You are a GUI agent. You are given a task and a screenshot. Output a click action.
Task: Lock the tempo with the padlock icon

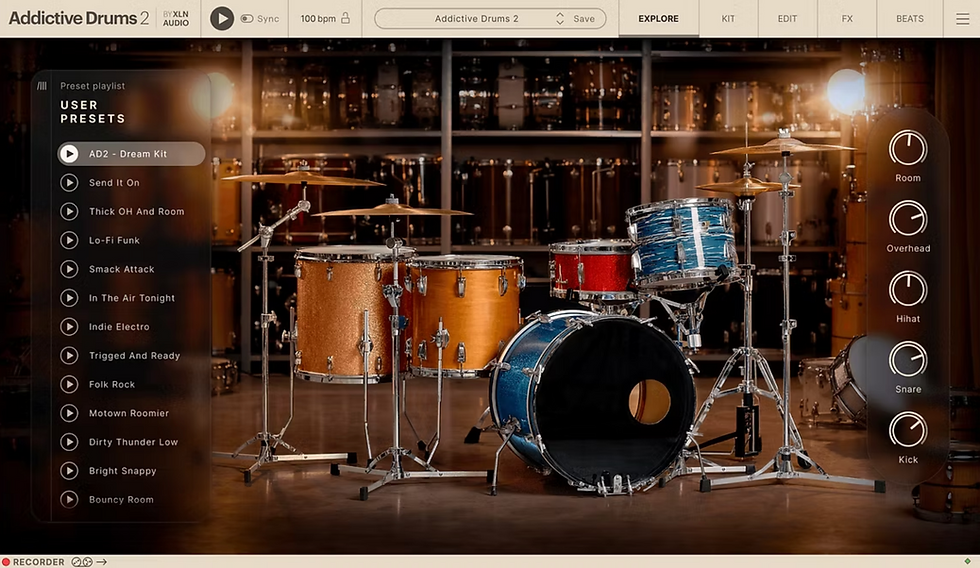tap(345, 18)
